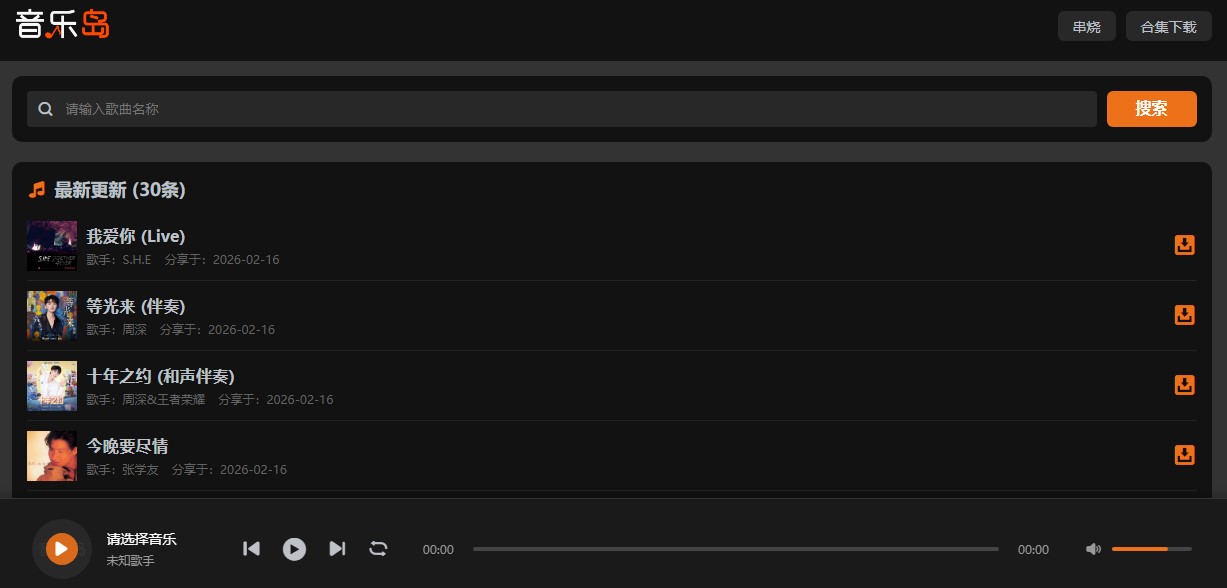Click the 音乐岛 site logo

[62, 24]
